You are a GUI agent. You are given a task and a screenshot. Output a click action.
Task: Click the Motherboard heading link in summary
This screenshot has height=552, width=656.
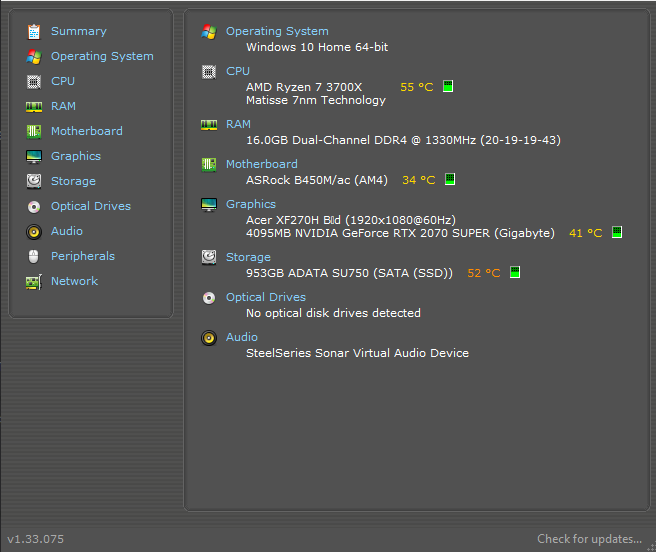[x=261, y=164]
